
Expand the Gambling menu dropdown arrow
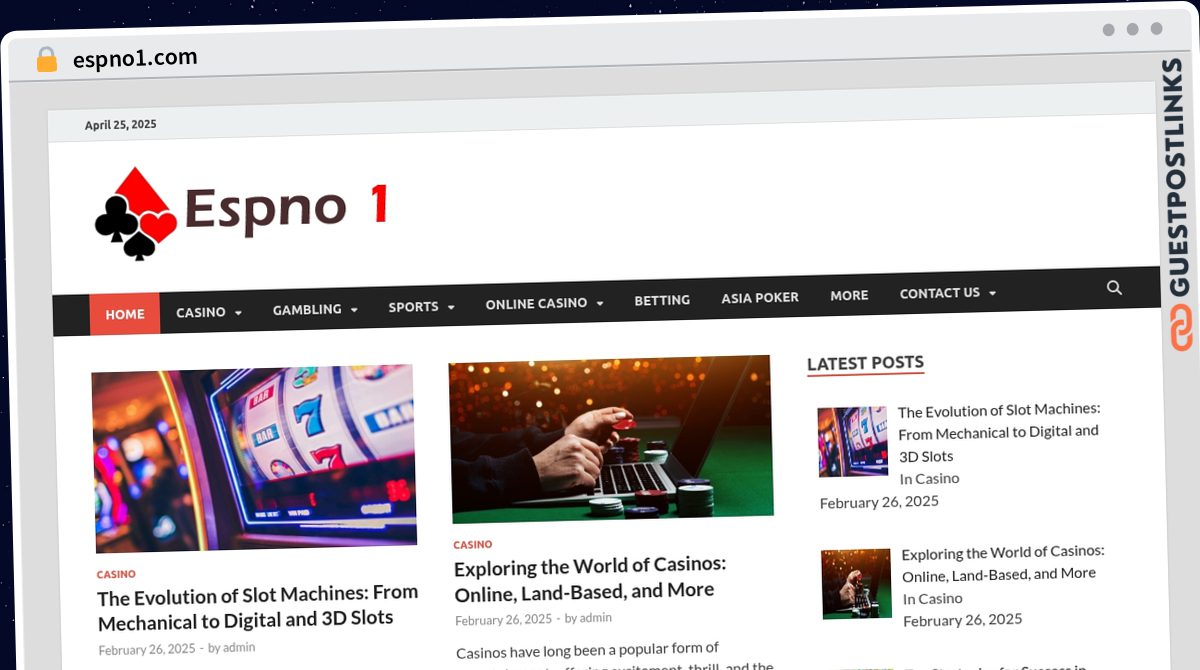point(354,310)
